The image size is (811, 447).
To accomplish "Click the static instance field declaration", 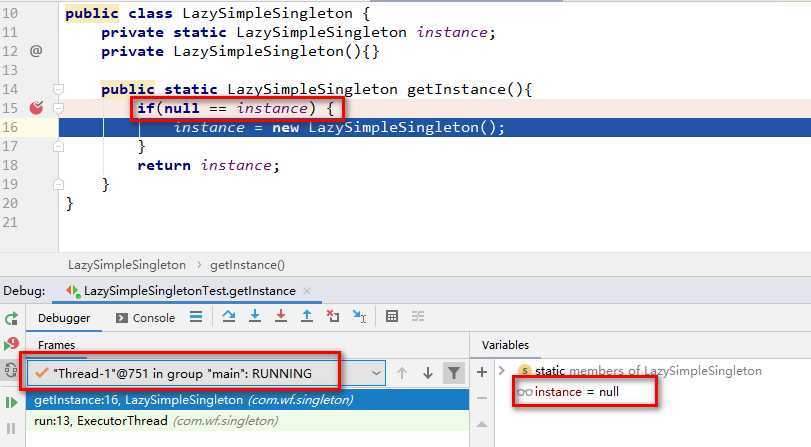I will [x=298, y=33].
